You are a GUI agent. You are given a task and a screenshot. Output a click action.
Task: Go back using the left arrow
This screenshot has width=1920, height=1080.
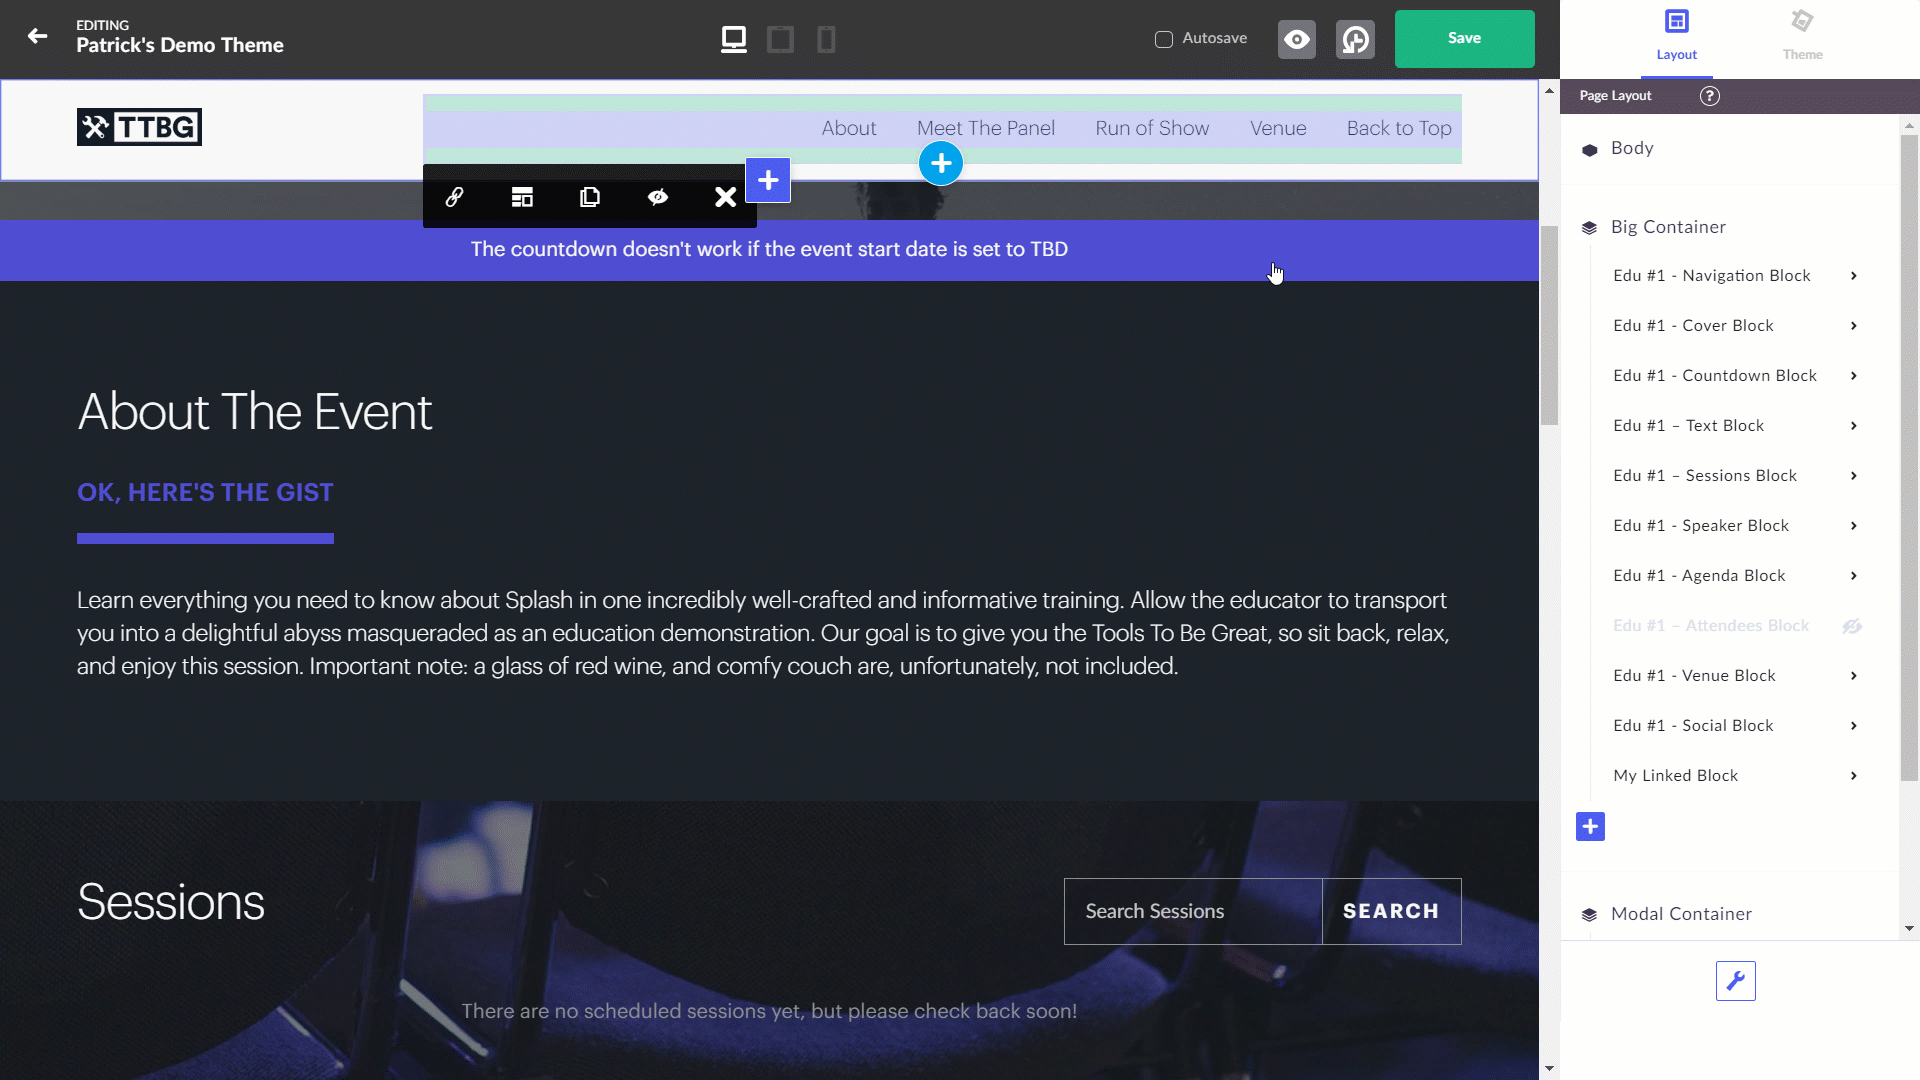click(x=37, y=37)
